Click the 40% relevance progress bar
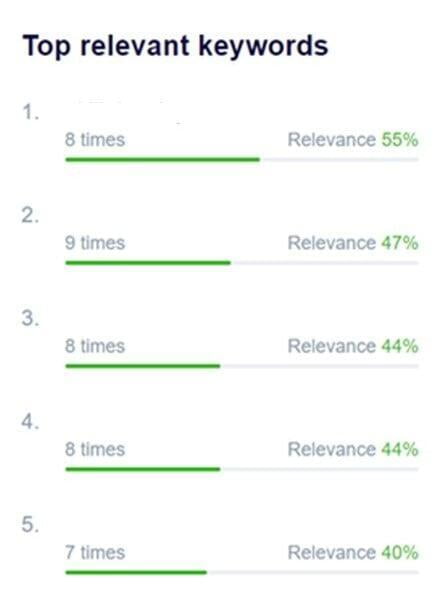442x605 pixels. [x=242, y=572]
